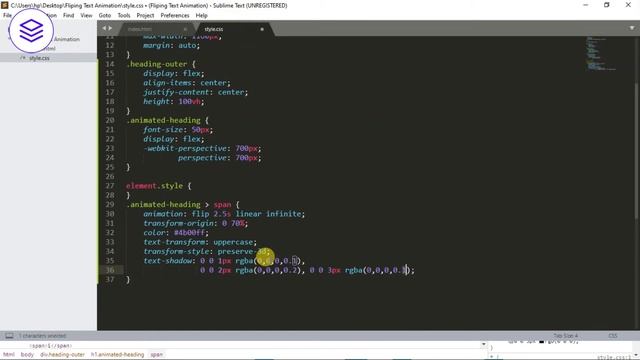This screenshot has width=640, height=360.
Task: Click linear infinite in the animation line
Action: (x=268, y=214)
